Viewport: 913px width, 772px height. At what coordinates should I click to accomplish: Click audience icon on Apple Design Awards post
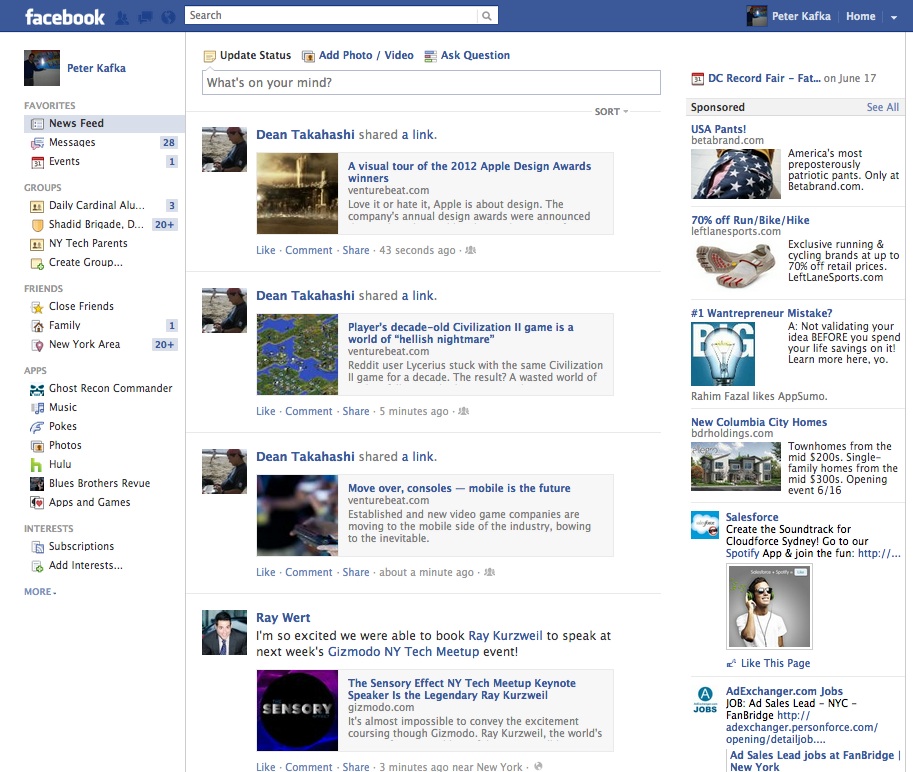(470, 250)
